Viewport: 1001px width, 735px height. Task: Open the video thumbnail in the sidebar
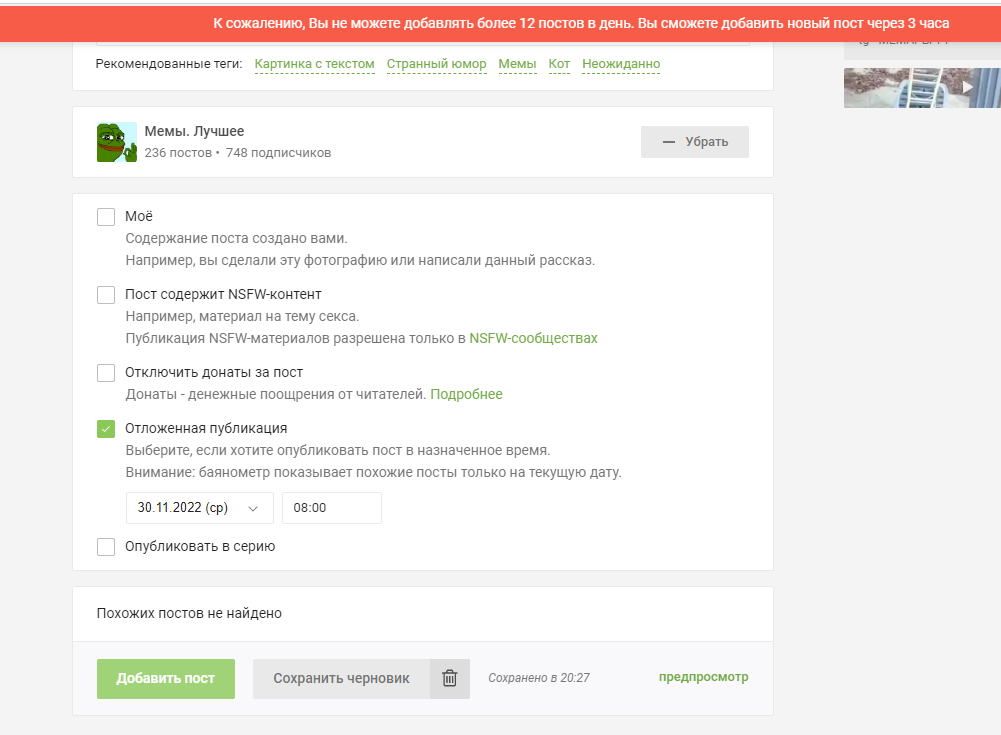point(922,87)
